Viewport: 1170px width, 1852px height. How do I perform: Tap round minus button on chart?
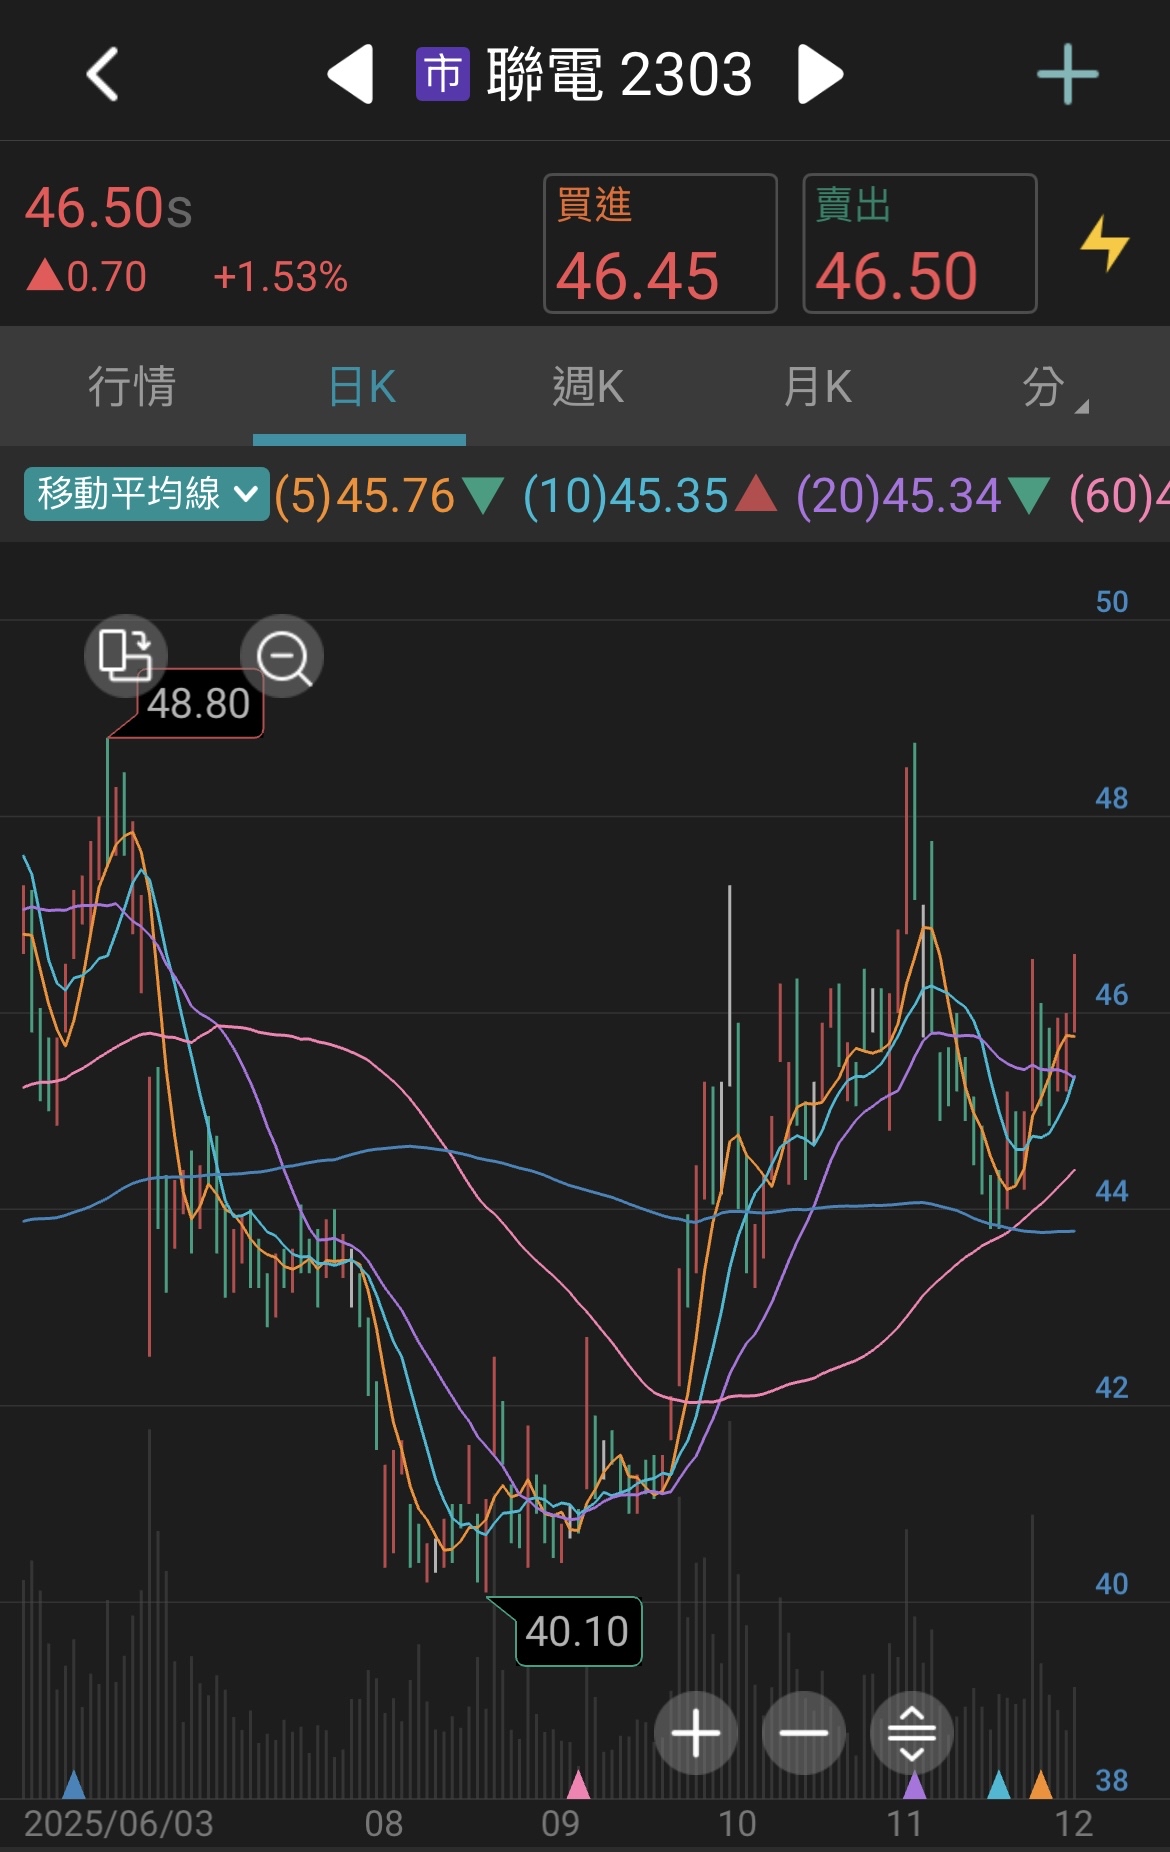[804, 1733]
